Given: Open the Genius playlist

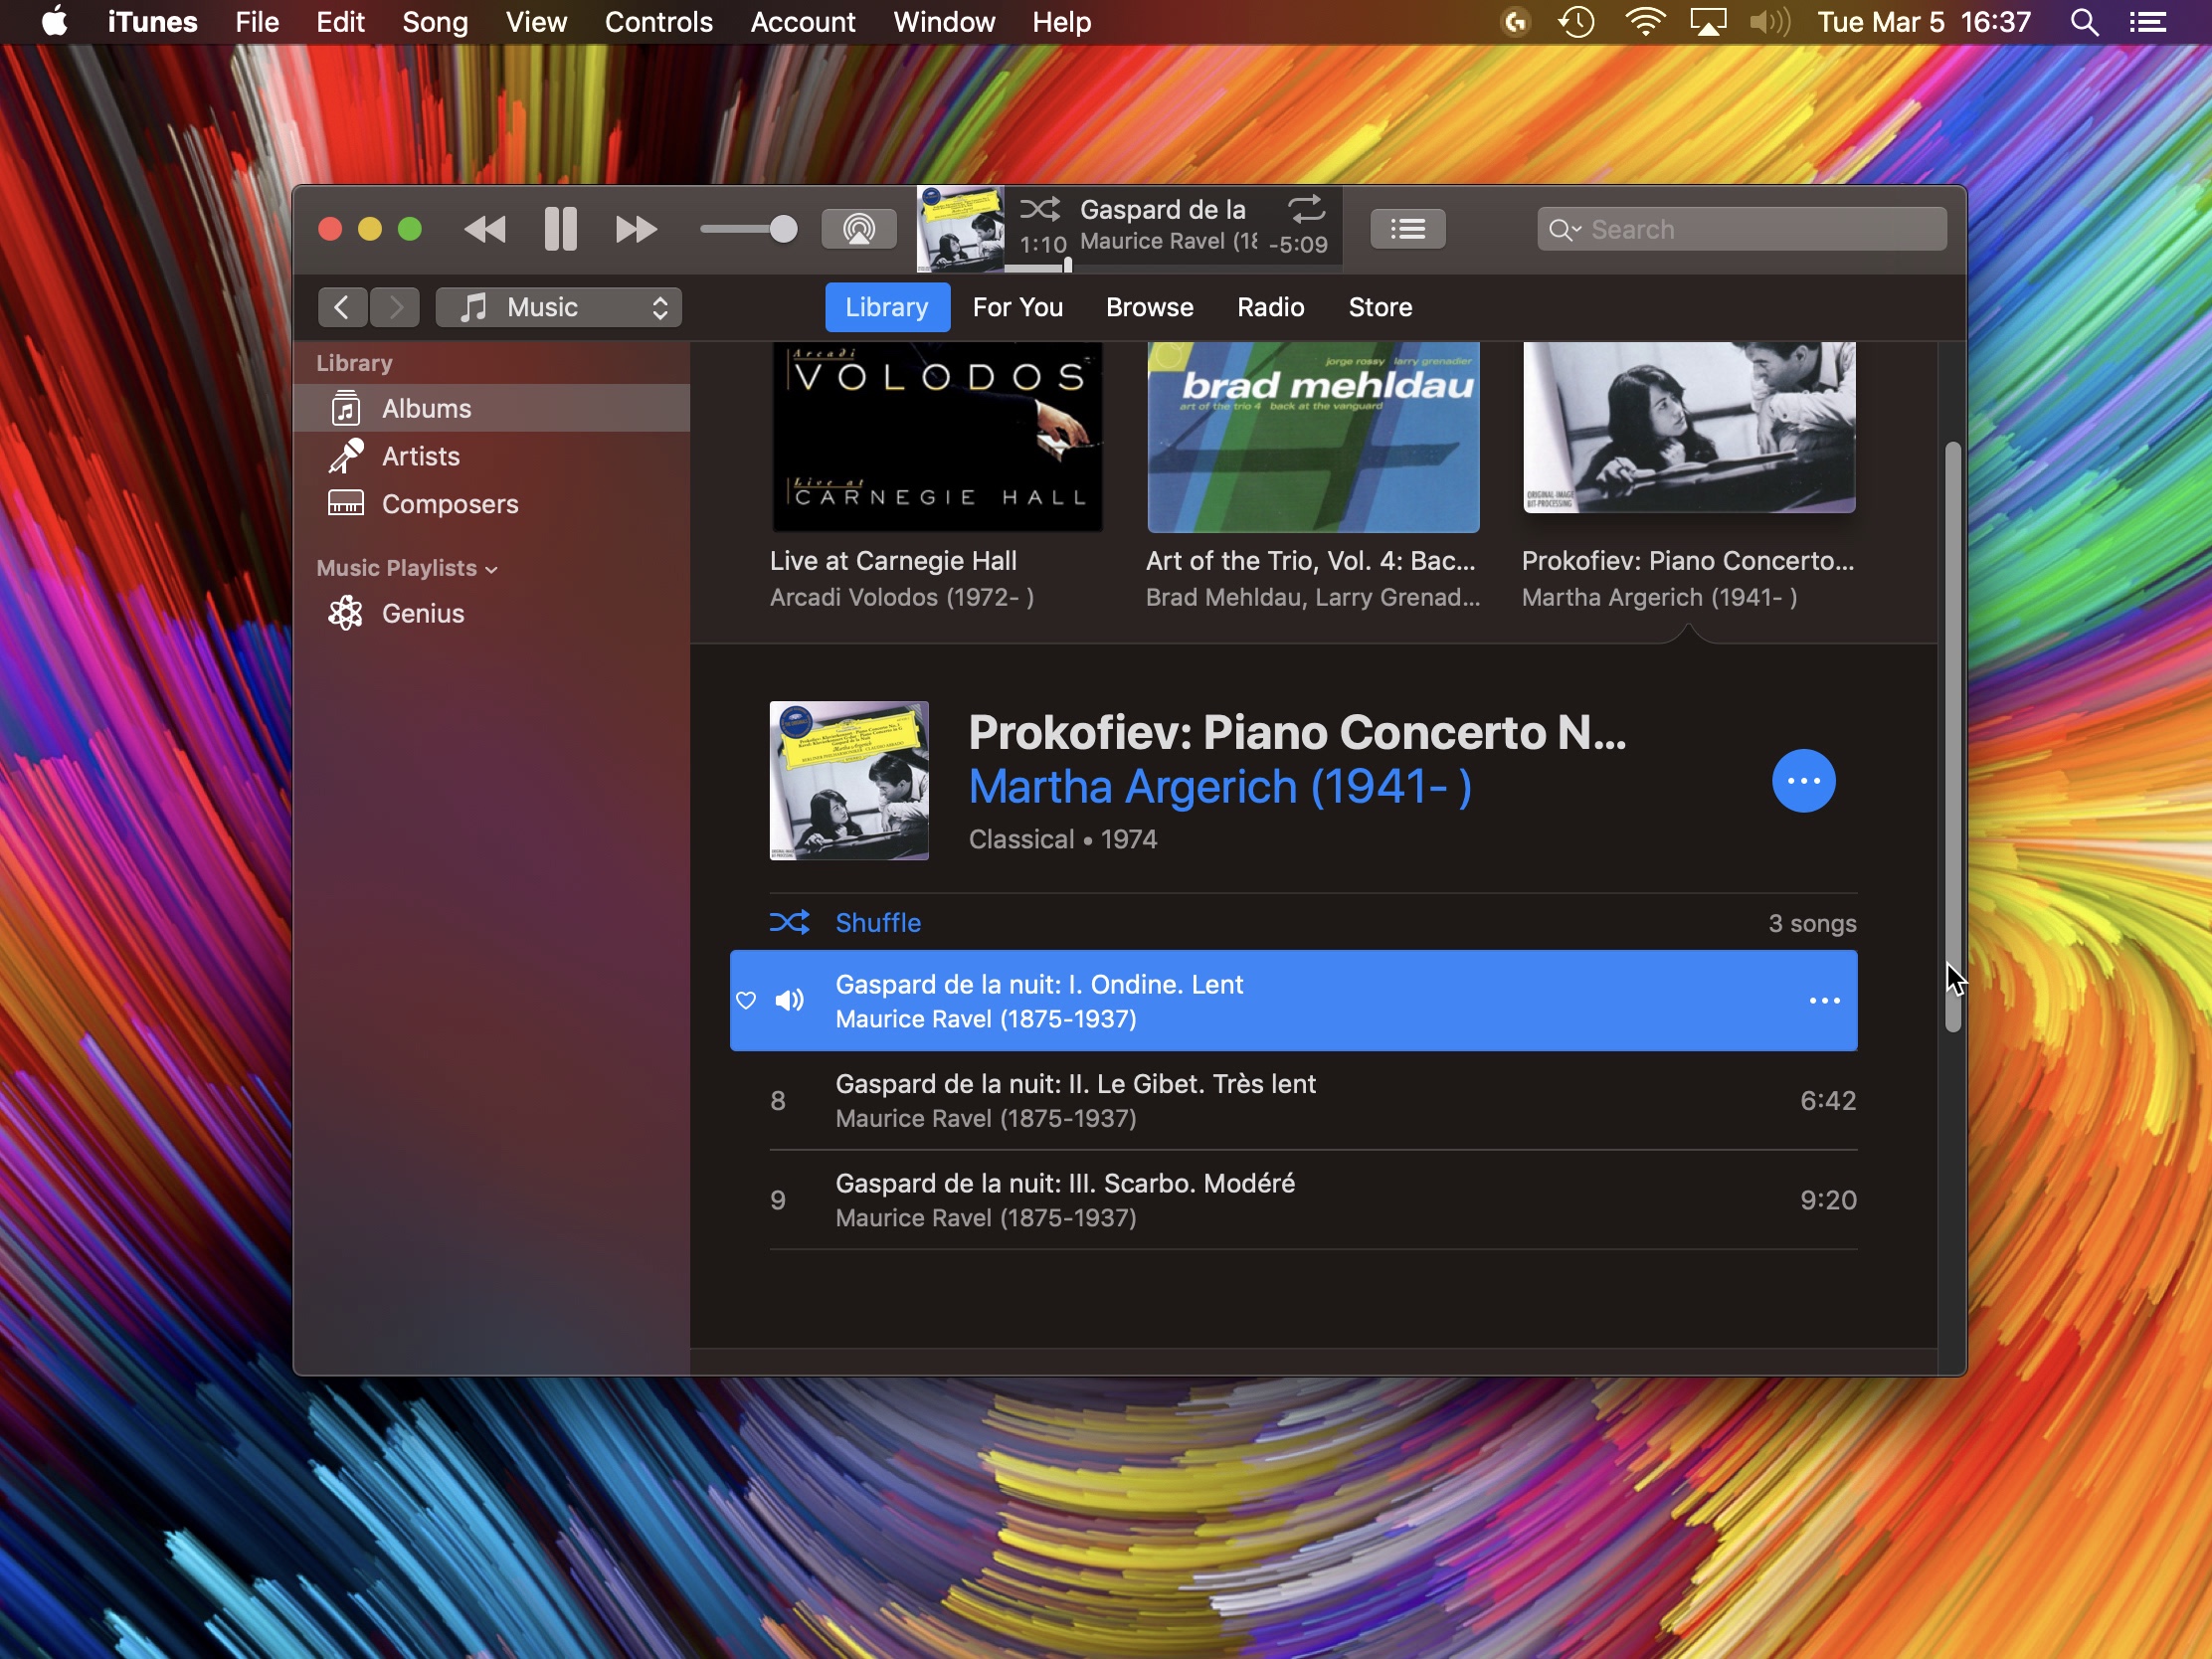Looking at the screenshot, I should point(491,613).
